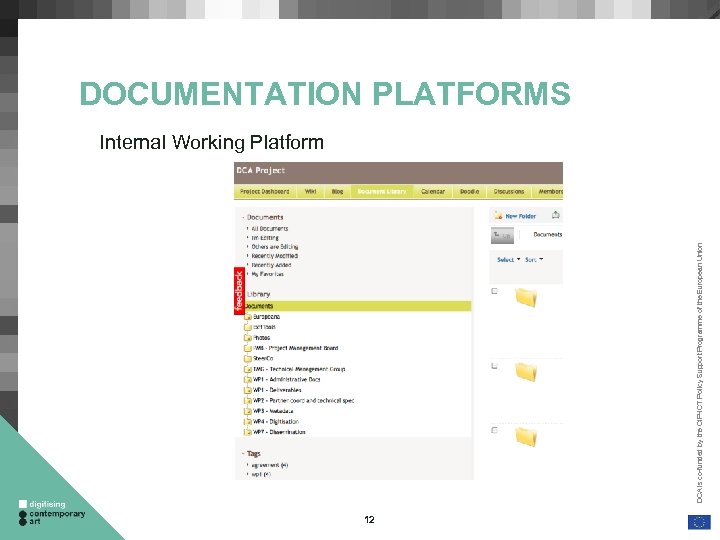Click the grey Up navigation button
The image size is (720, 540).
pyautogui.click(x=502, y=236)
